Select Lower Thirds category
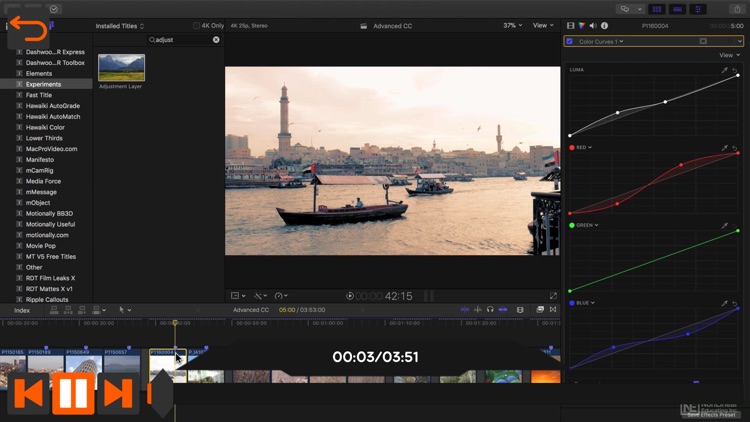Image resolution: width=750 pixels, height=422 pixels. (44, 138)
